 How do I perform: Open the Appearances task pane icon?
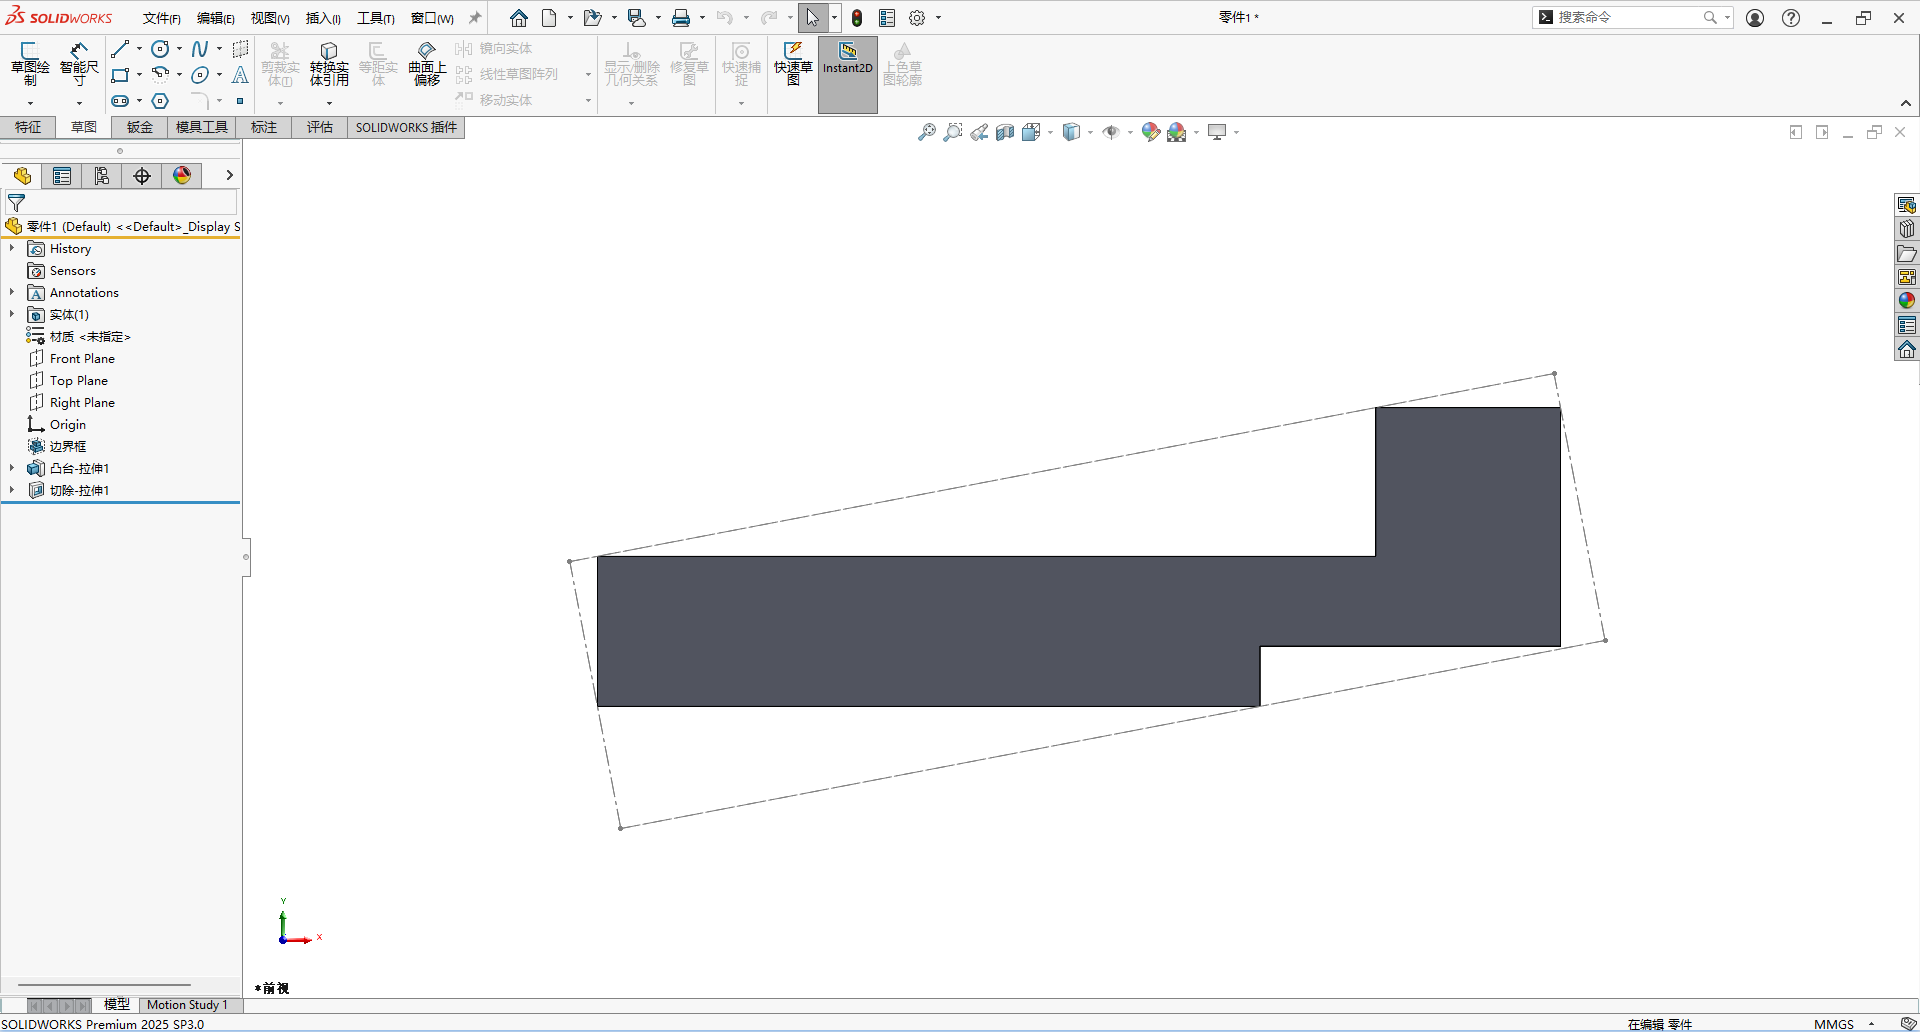1907,301
